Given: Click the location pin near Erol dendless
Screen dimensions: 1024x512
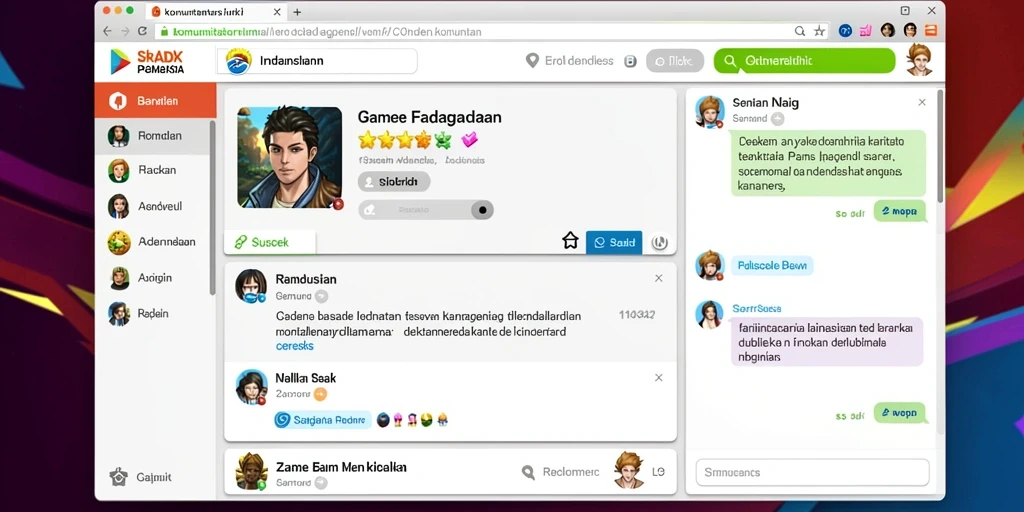Looking at the screenshot, I should click(x=532, y=61).
